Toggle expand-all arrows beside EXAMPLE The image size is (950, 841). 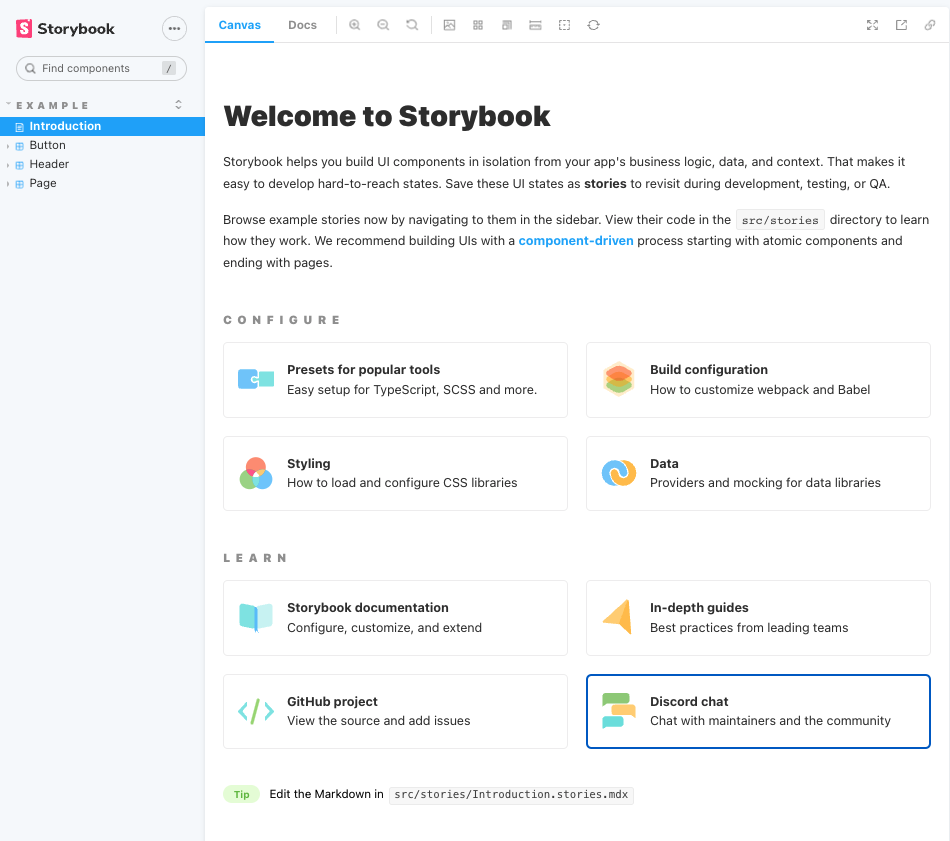(178, 105)
